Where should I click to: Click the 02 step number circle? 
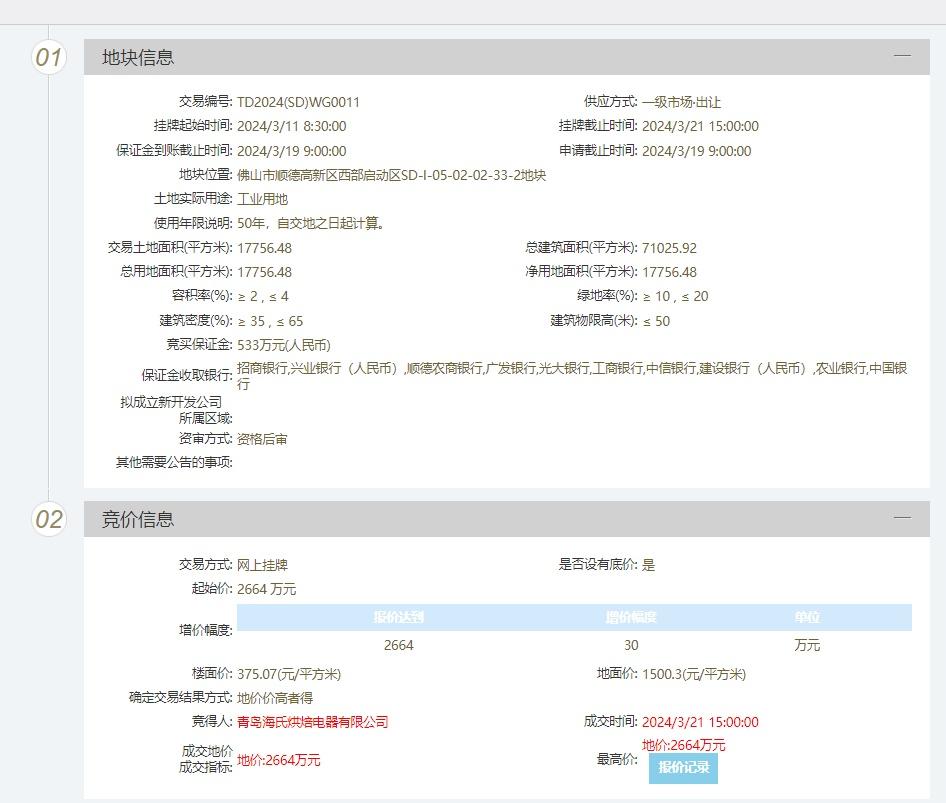click(x=49, y=519)
